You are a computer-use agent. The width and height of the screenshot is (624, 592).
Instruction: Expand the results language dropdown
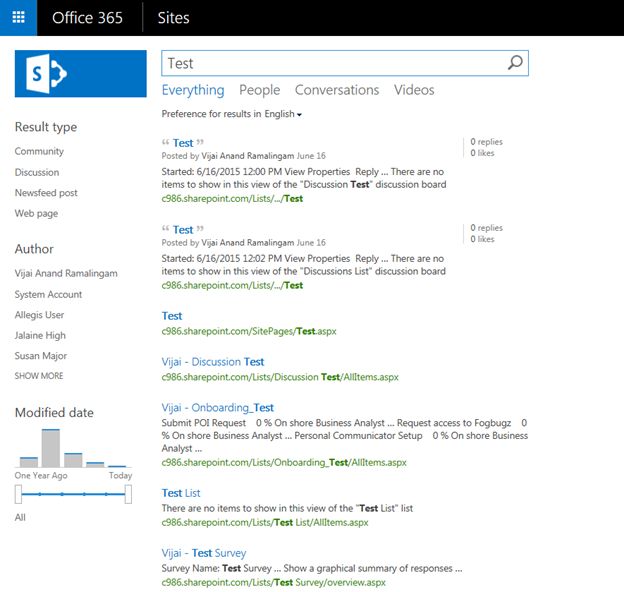283,114
